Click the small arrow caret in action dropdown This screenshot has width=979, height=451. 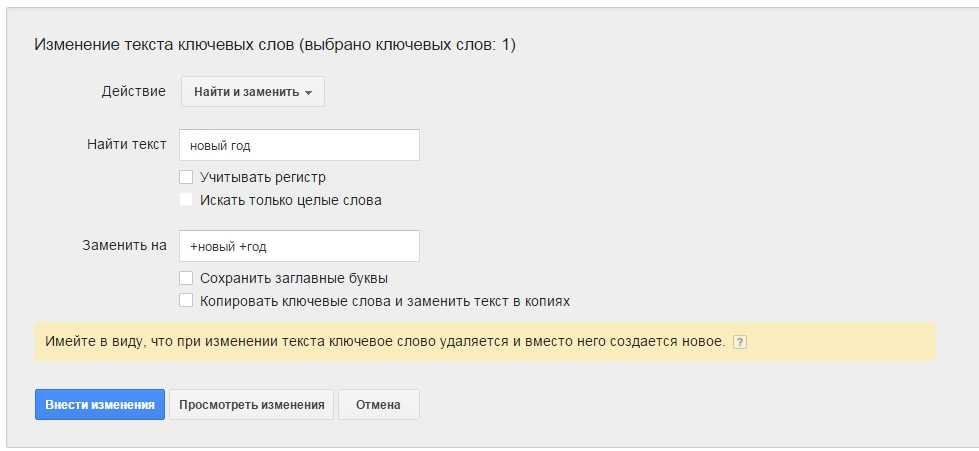[x=308, y=93]
